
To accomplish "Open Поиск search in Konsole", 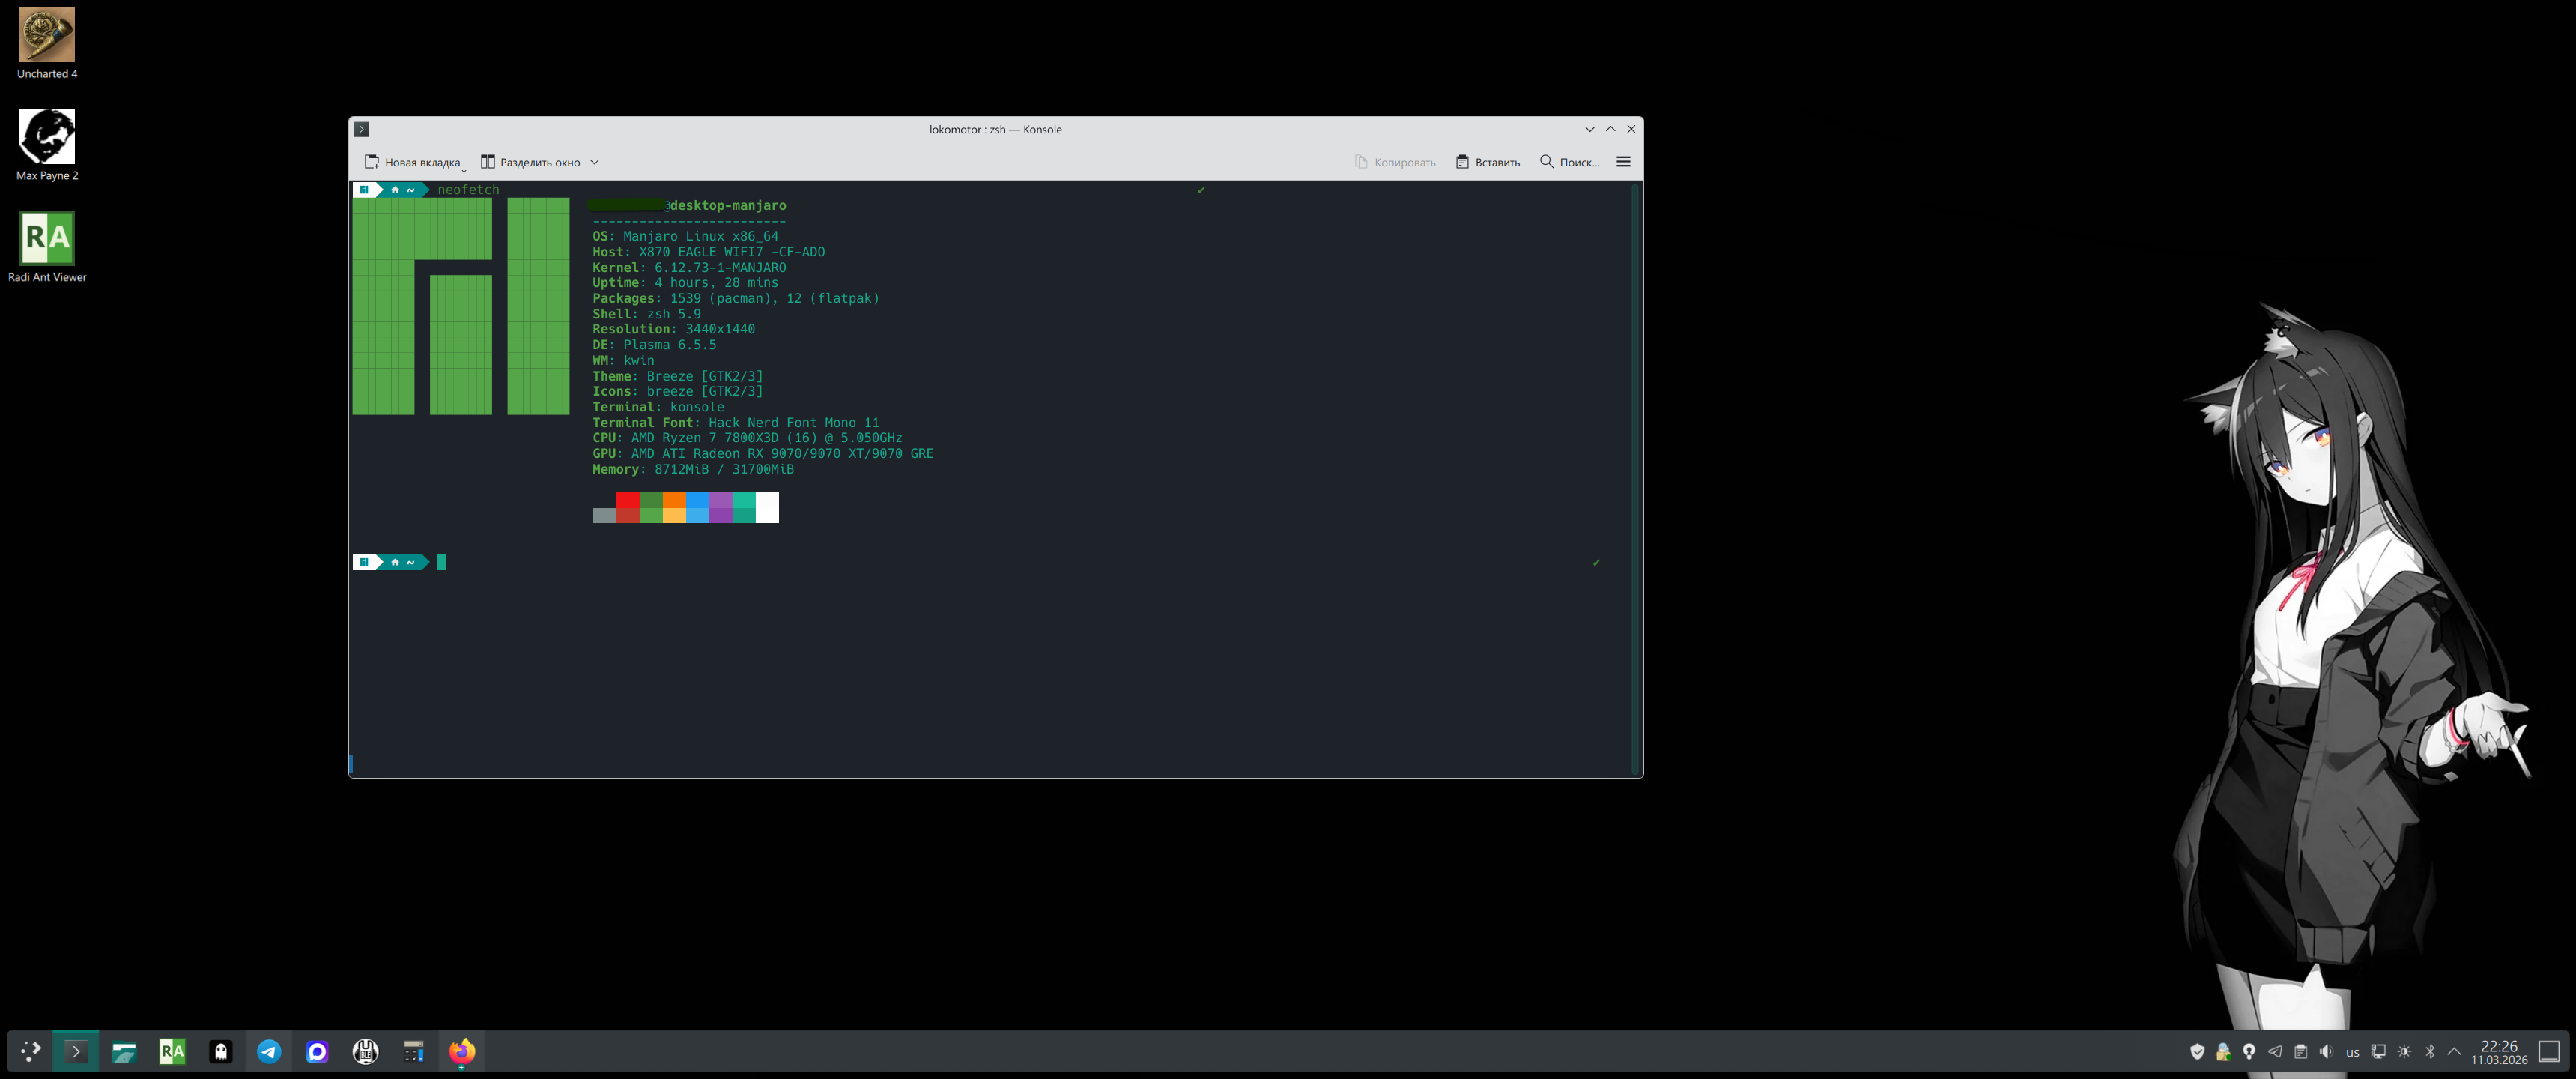I will click(x=1569, y=162).
